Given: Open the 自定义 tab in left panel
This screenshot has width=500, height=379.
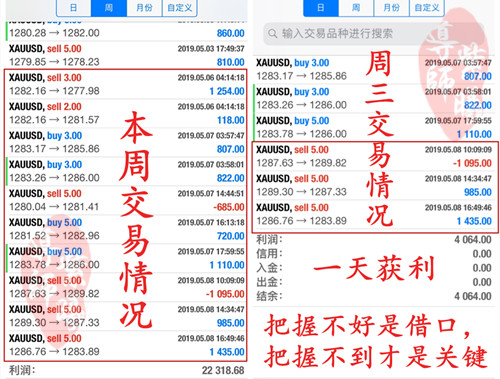Looking at the screenshot, I should pyautogui.click(x=180, y=7).
